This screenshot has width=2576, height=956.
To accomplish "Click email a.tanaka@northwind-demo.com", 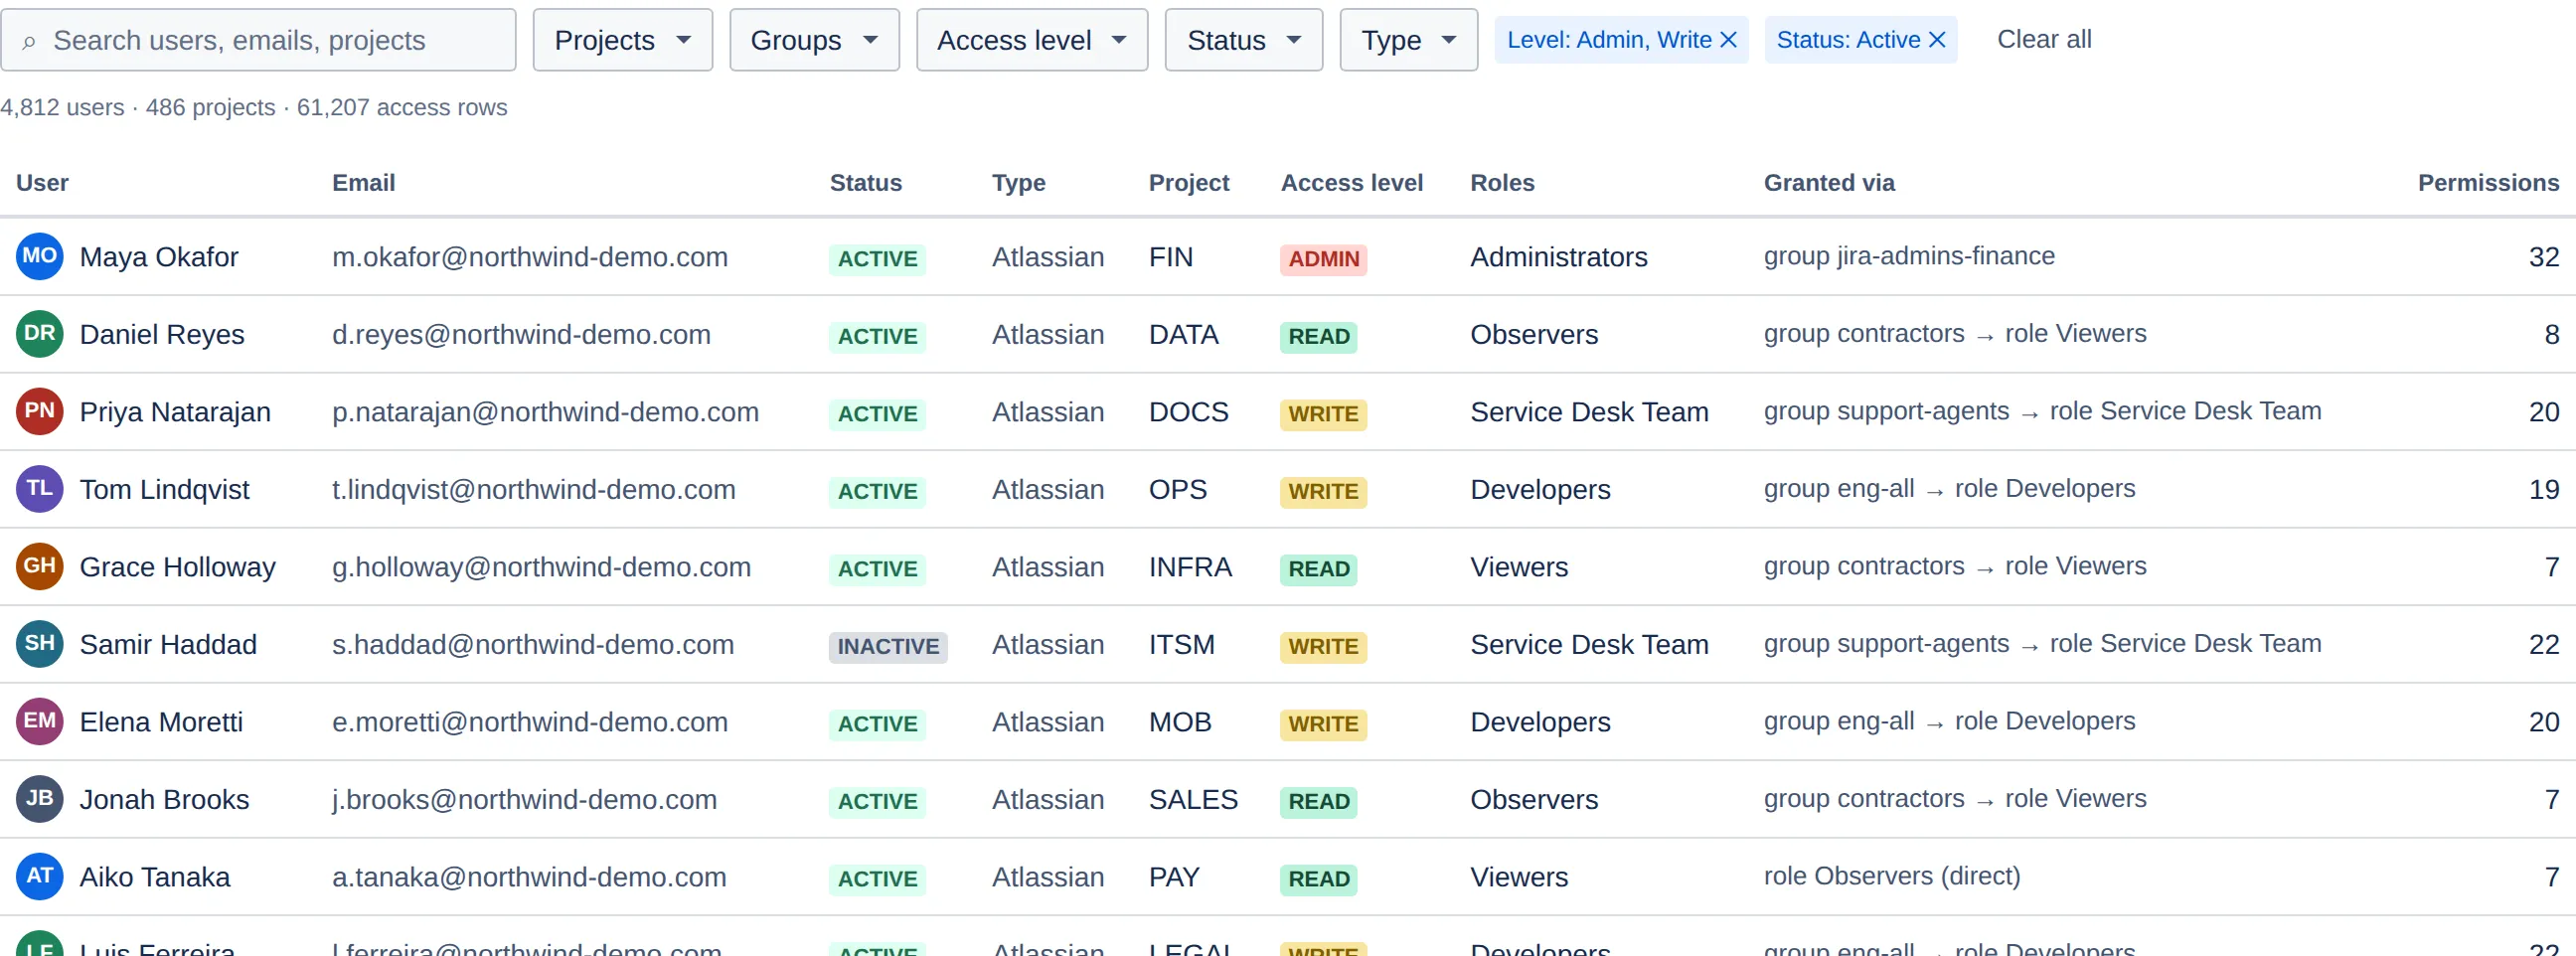I will click(x=529, y=877).
